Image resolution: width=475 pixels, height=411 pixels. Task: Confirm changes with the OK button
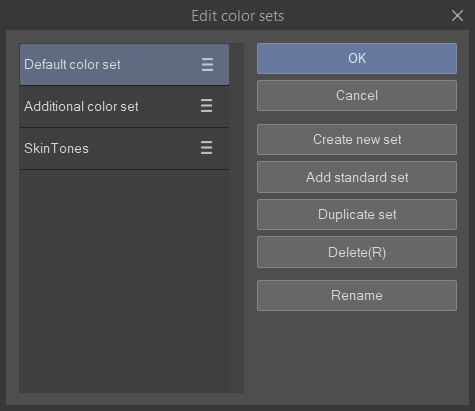tap(357, 58)
